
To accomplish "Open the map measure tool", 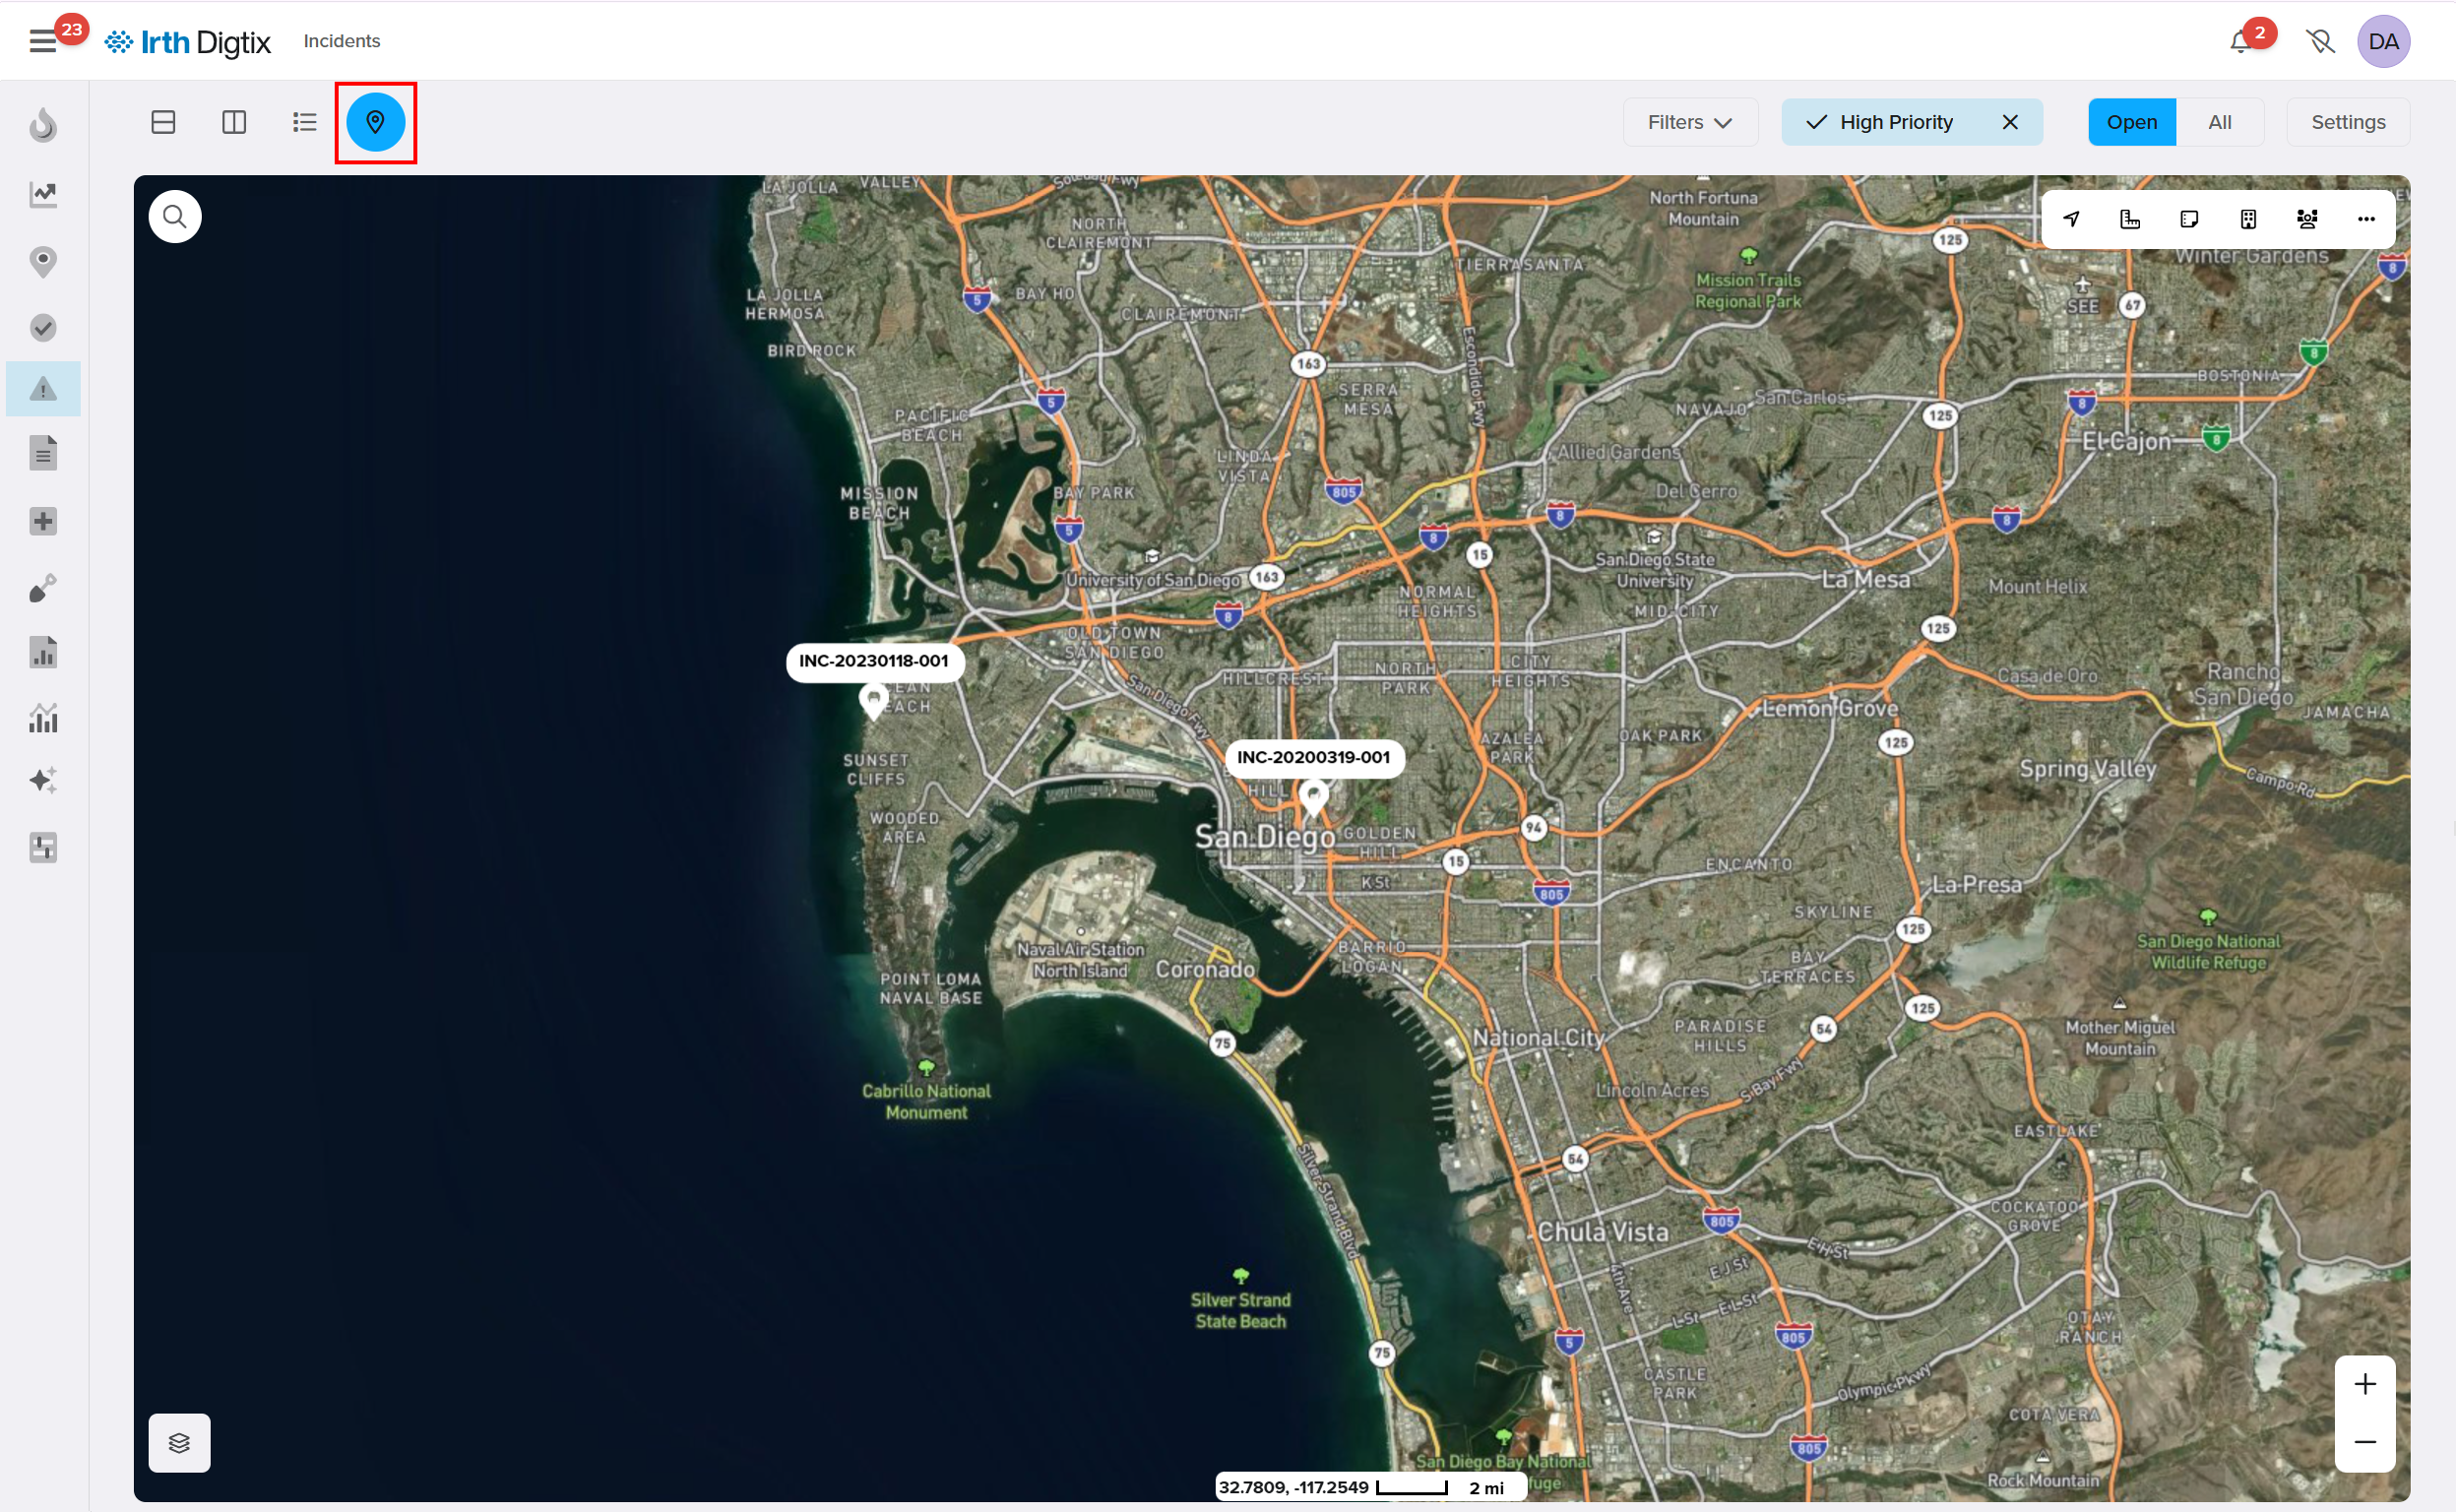I will pos(2130,219).
